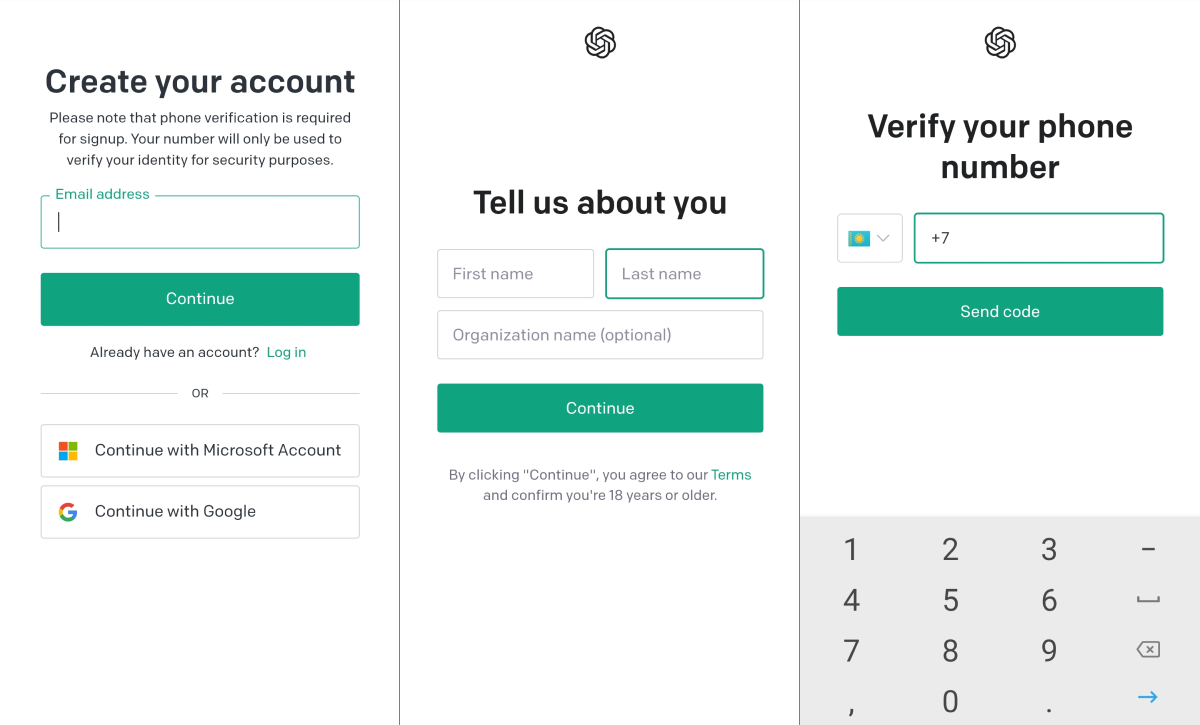
Task: Tap the space bar key on keypad
Action: point(1148,600)
